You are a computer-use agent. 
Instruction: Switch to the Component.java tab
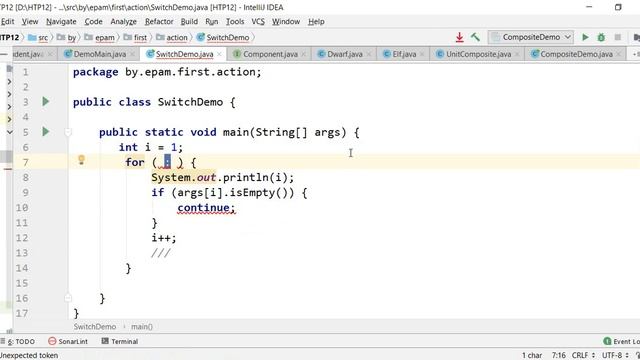pos(270,54)
